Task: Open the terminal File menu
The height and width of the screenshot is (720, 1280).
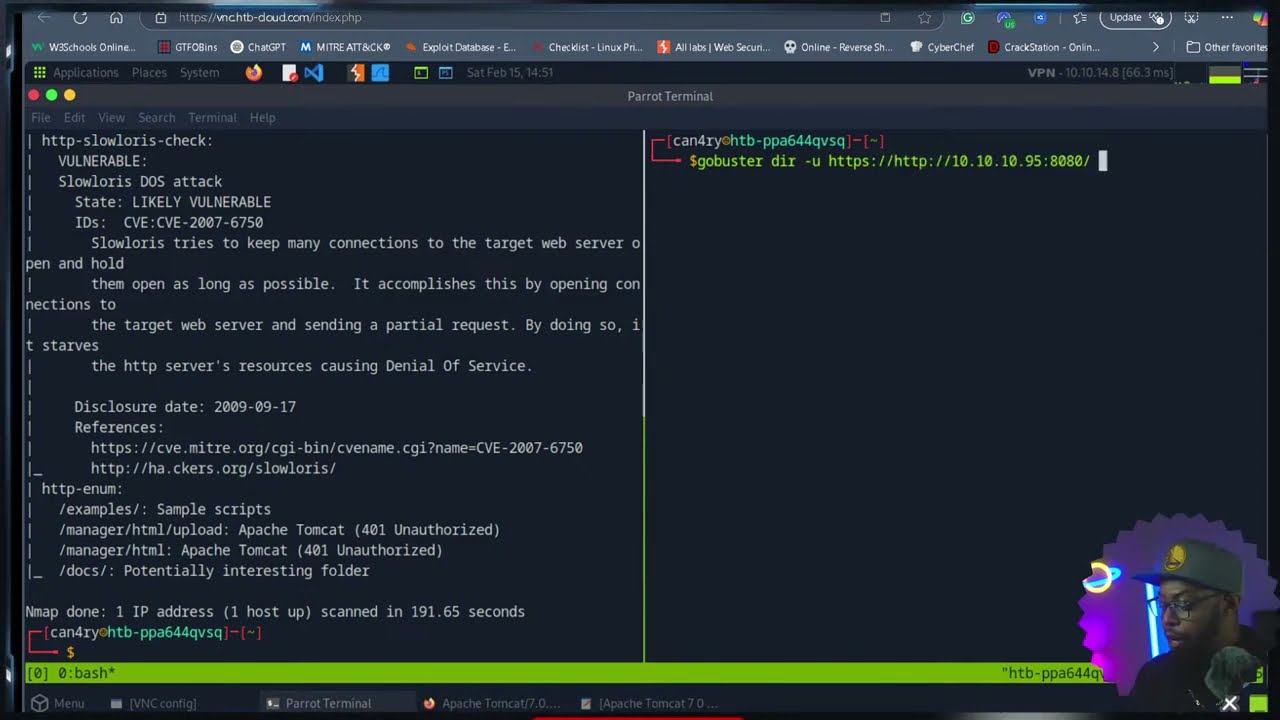Action: [41, 118]
